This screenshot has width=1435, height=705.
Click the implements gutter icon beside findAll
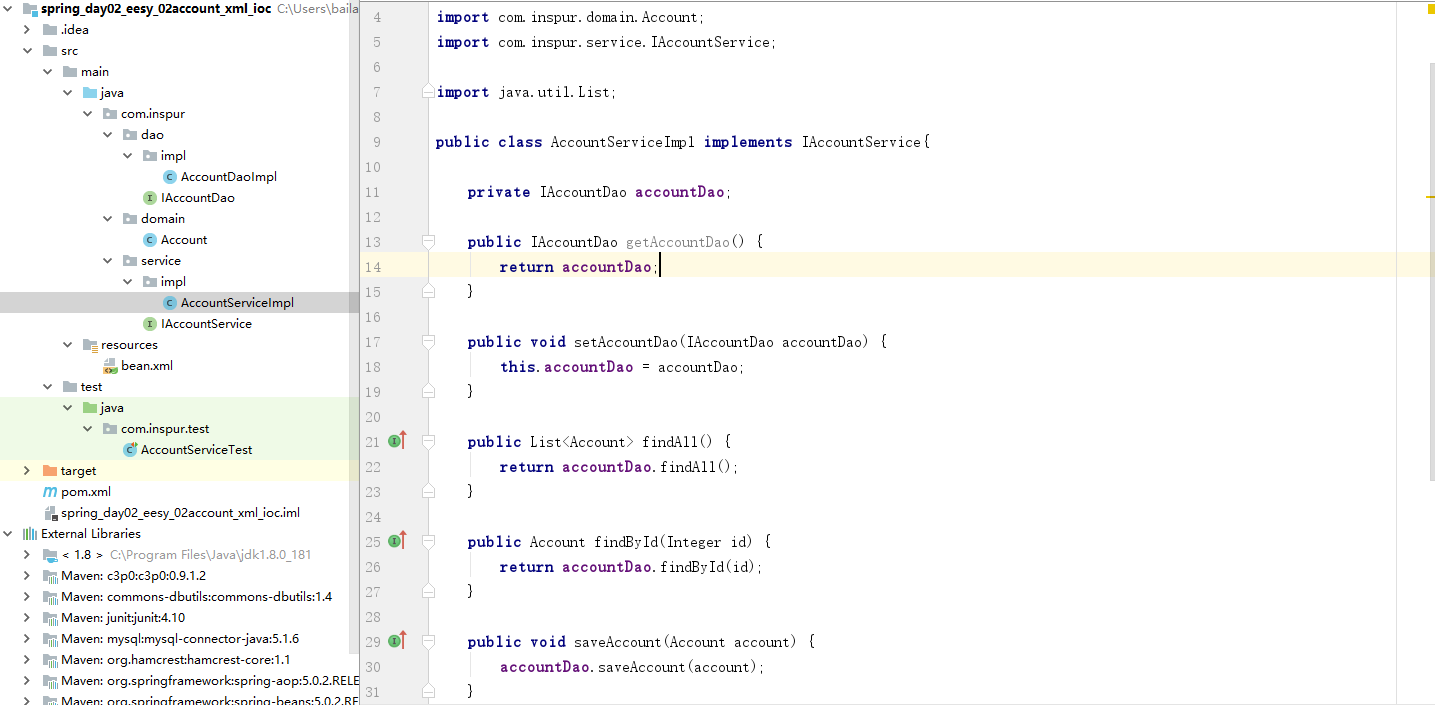pos(396,441)
